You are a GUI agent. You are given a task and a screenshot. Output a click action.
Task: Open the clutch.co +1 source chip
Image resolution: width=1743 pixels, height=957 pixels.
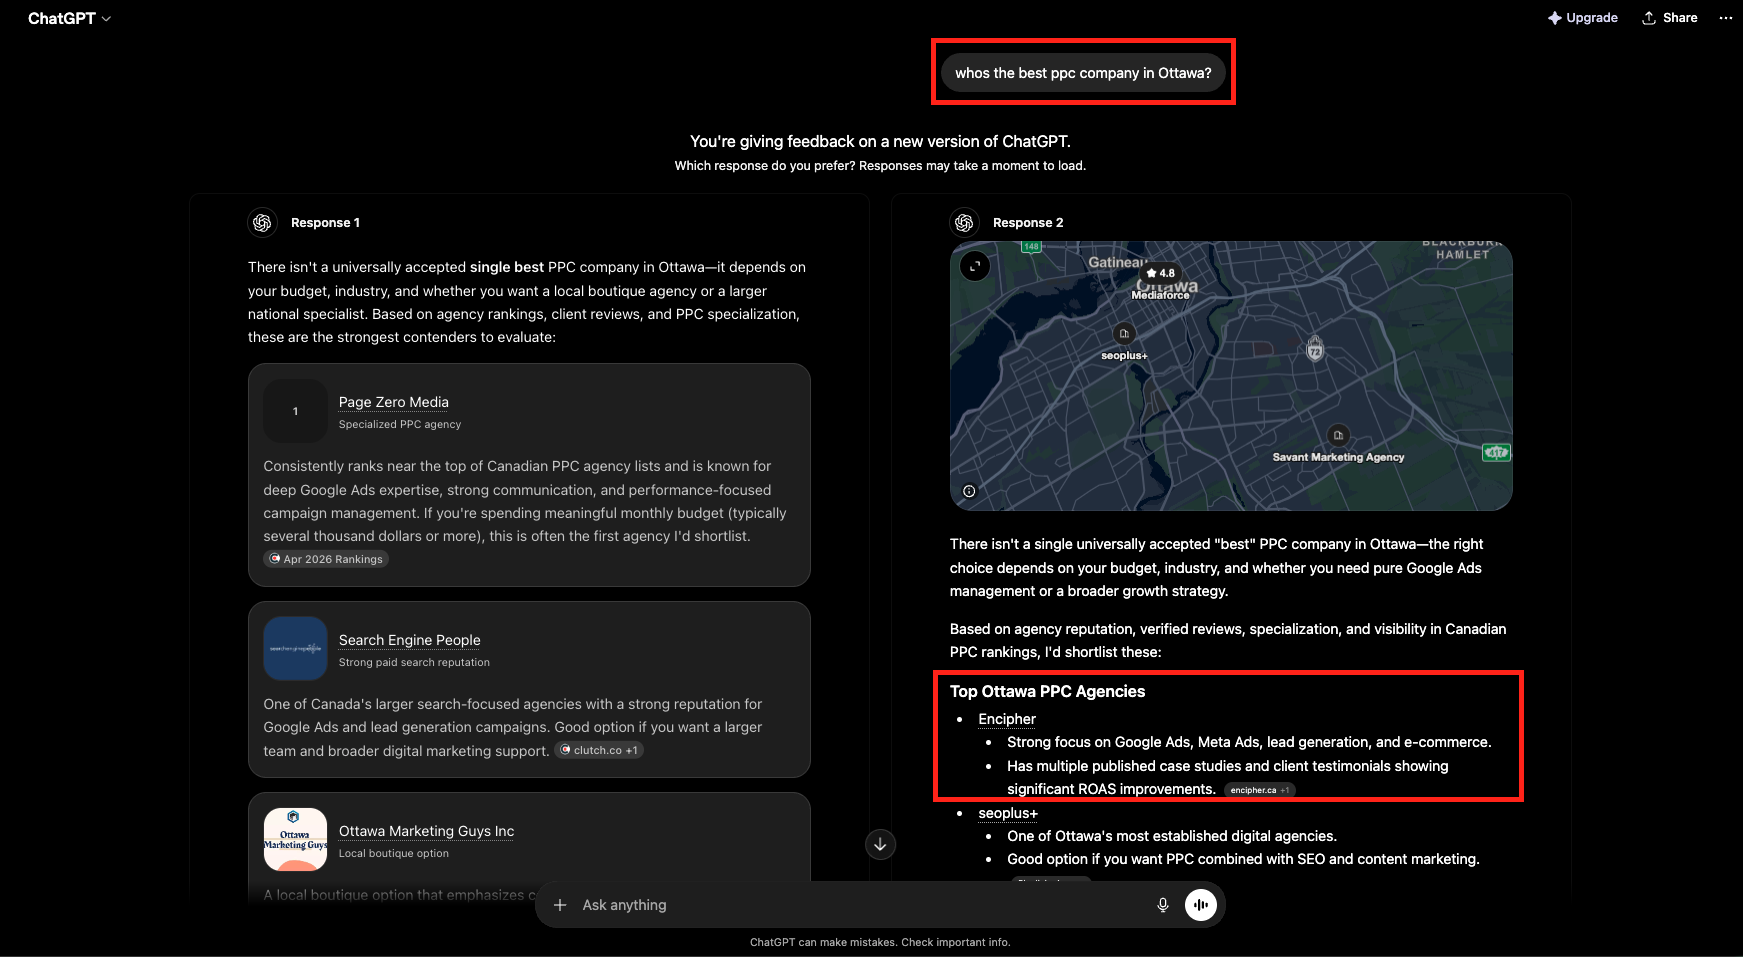point(599,750)
